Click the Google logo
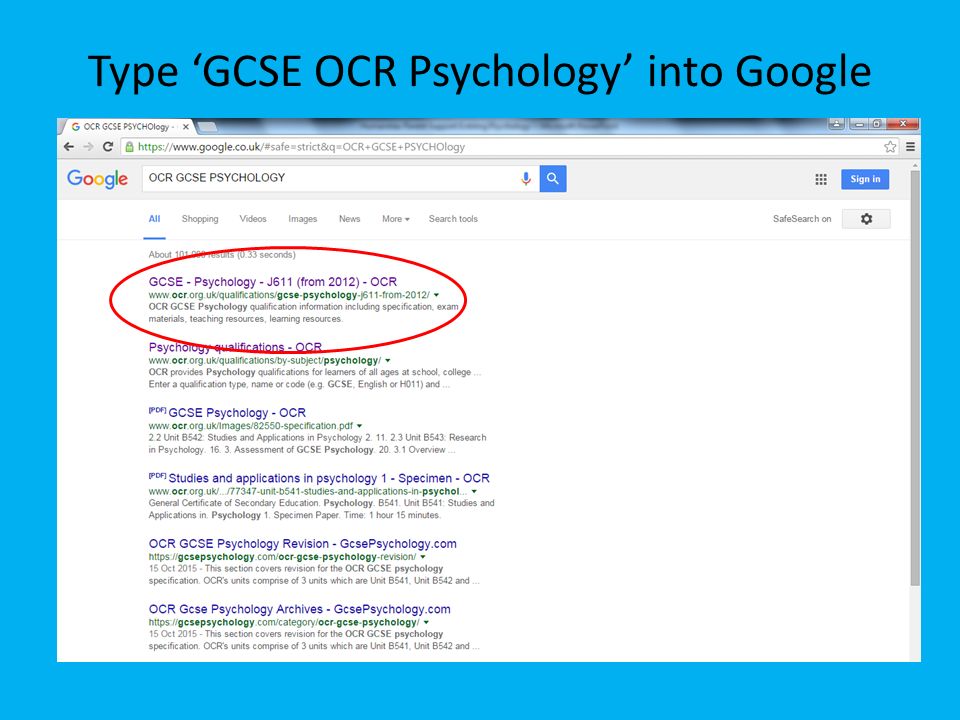 (97, 179)
